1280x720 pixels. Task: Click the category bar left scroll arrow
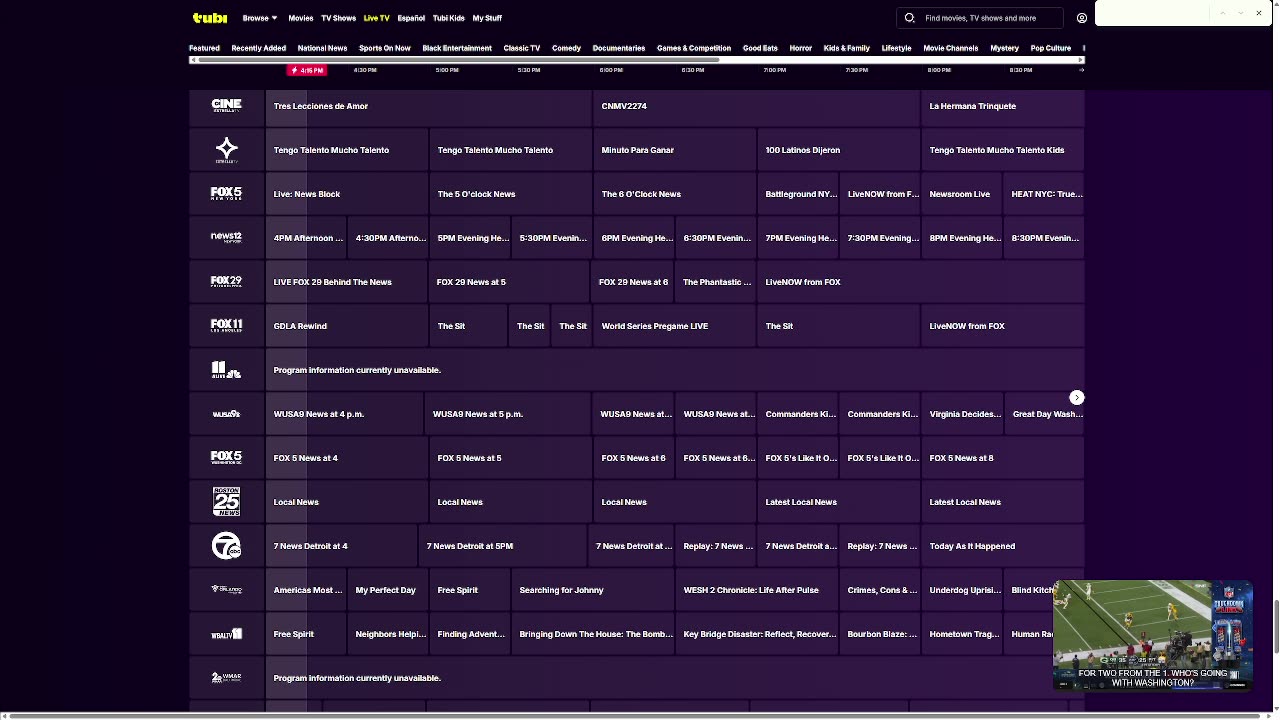[192, 60]
